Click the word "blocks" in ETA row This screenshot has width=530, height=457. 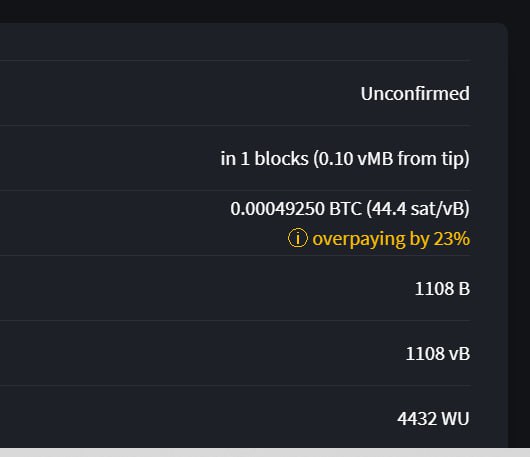coord(281,159)
